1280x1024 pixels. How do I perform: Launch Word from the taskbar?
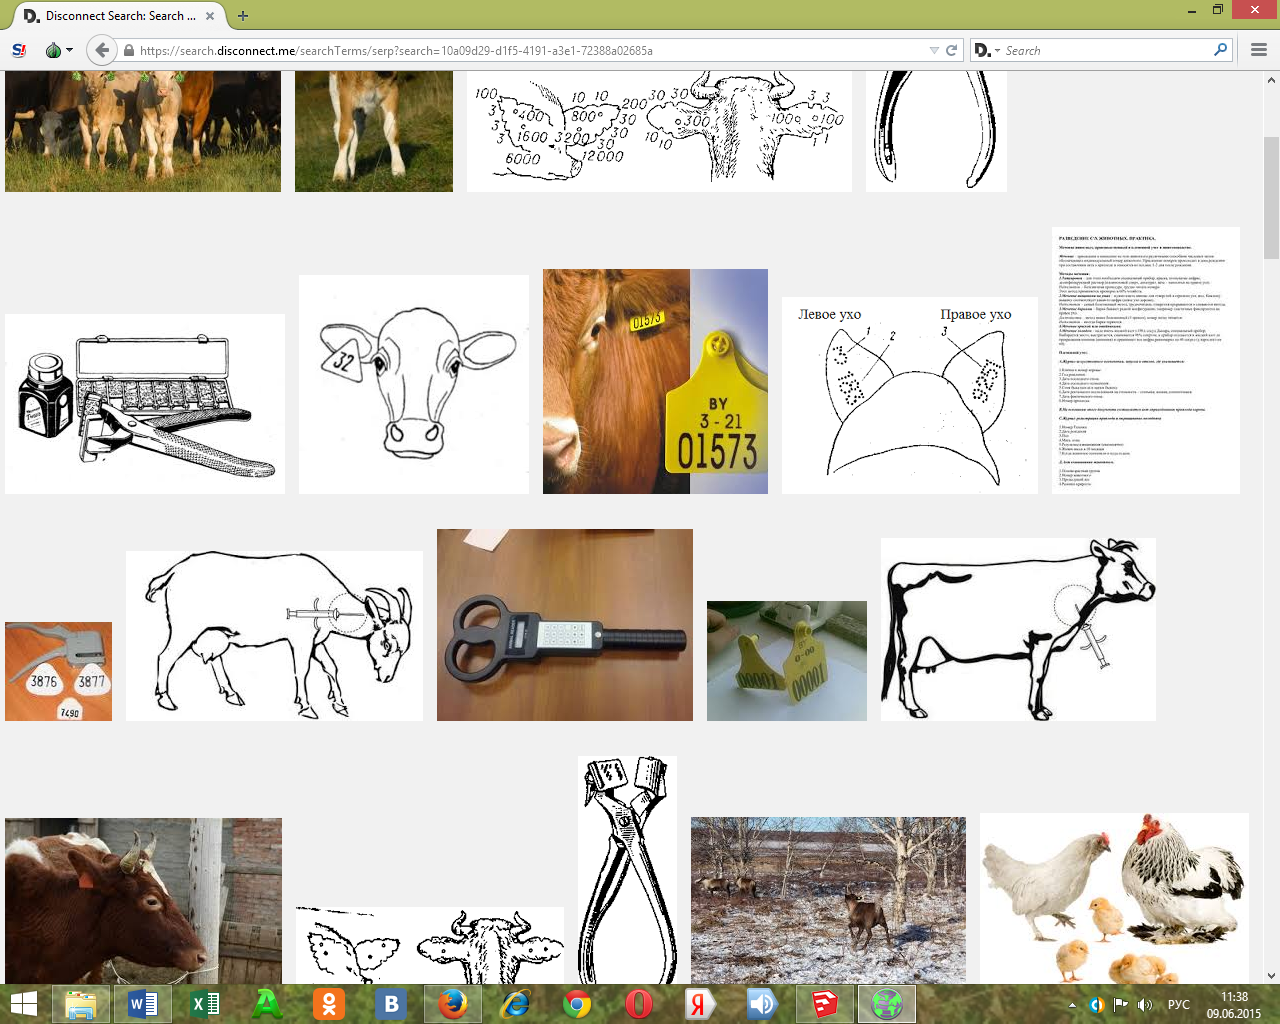click(x=143, y=1004)
